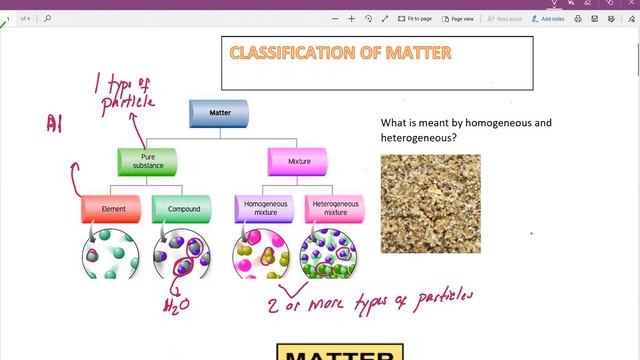640x360 pixels.
Task: Click the 'CLASSIFICATION OF MATTER' heading
Action: 340,53
